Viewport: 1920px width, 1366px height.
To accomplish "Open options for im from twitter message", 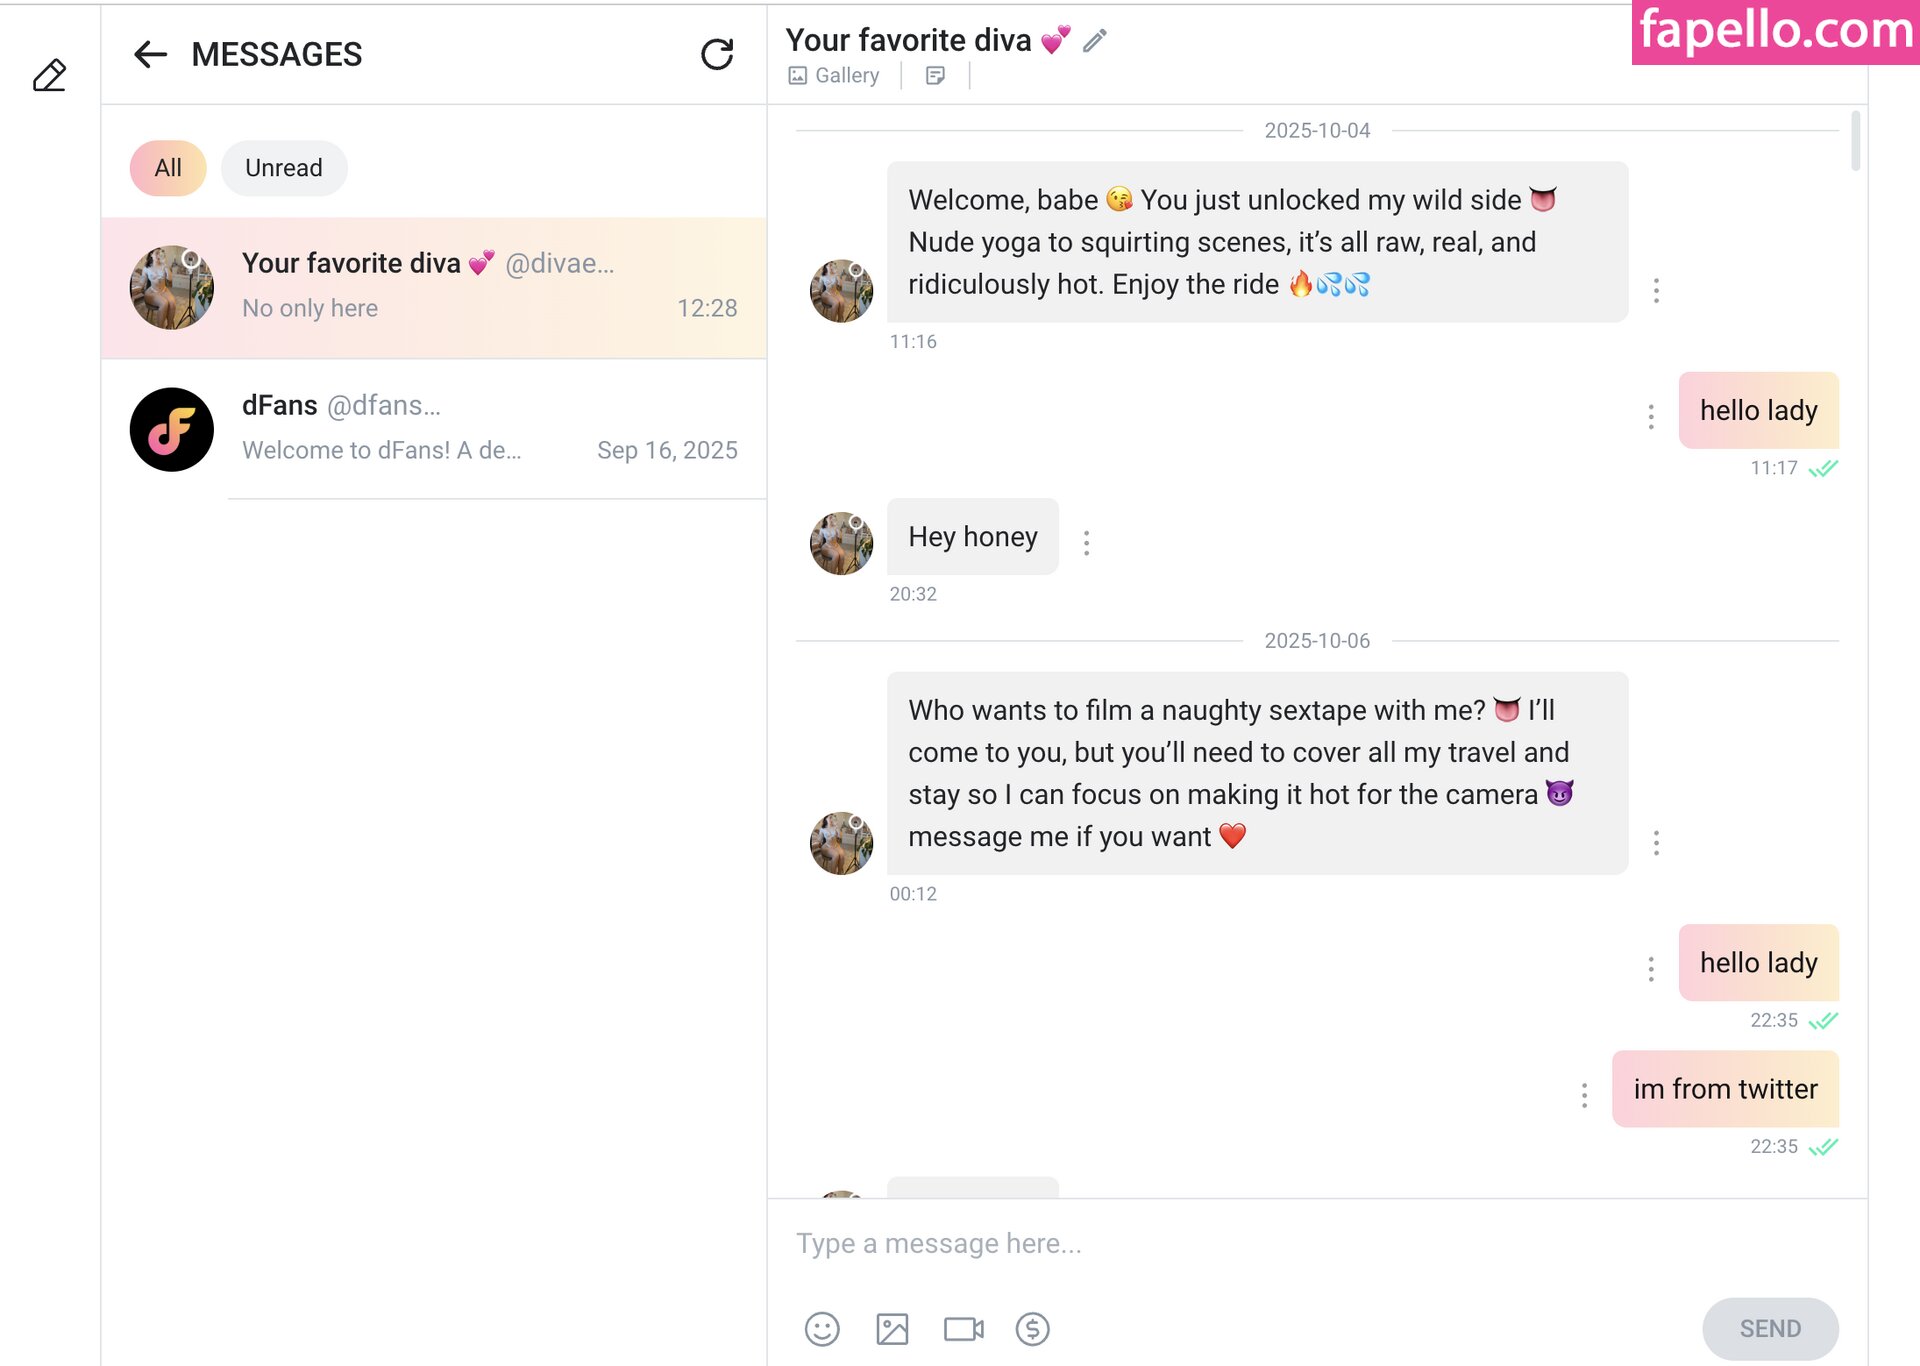I will (x=1584, y=1096).
